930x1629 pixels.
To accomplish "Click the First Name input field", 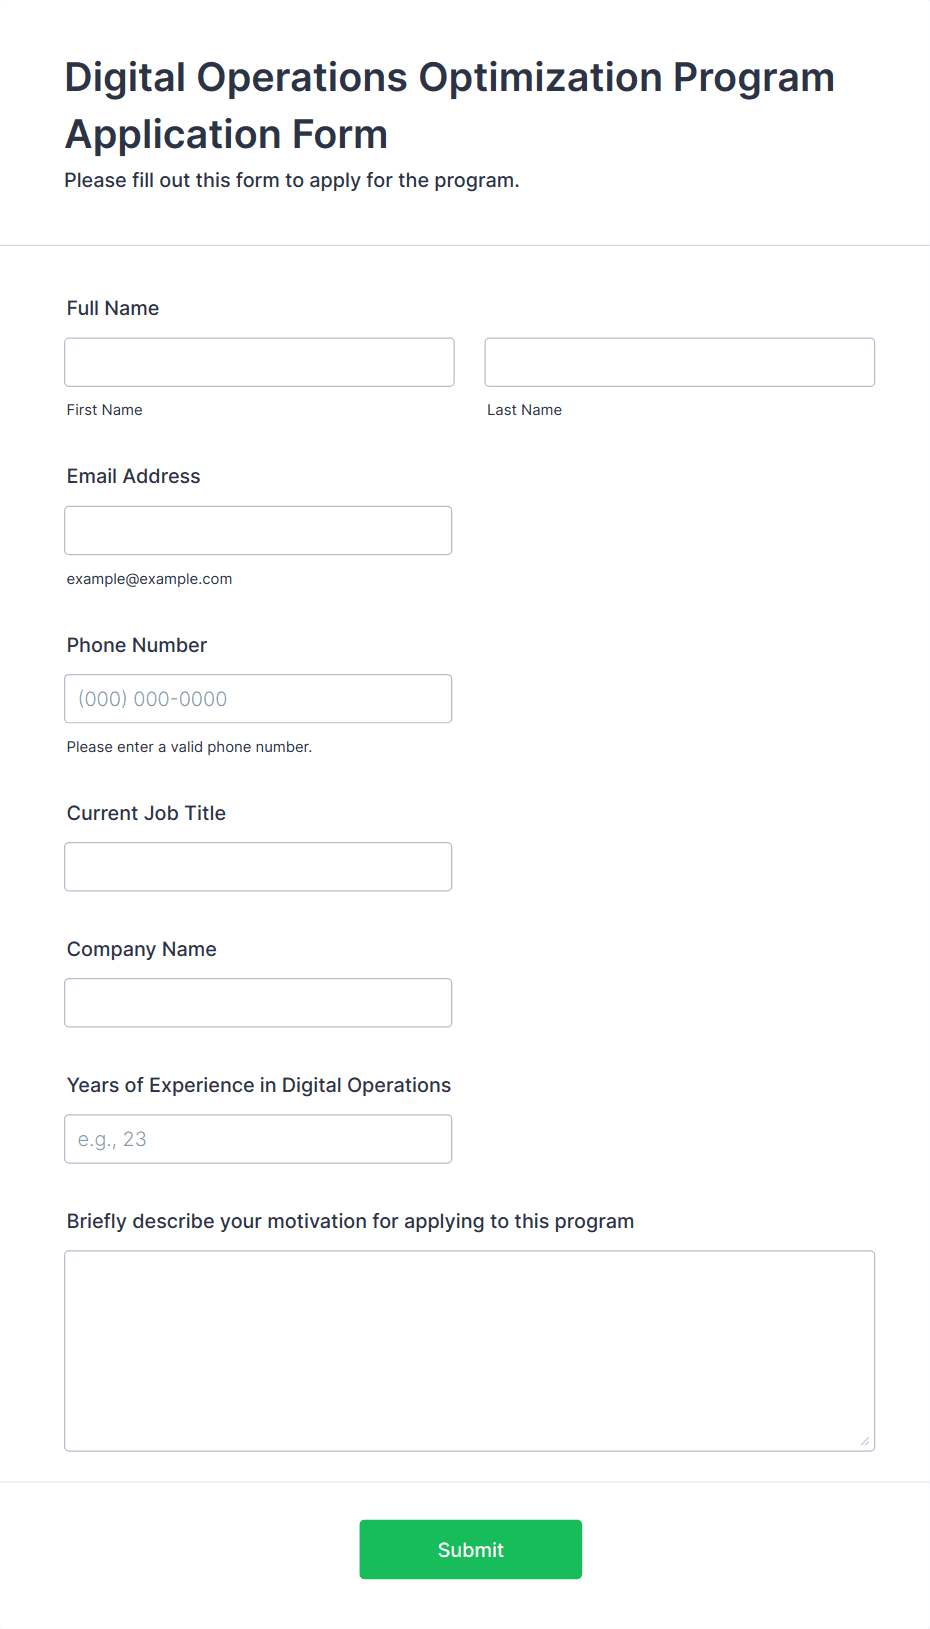I will click(259, 362).
